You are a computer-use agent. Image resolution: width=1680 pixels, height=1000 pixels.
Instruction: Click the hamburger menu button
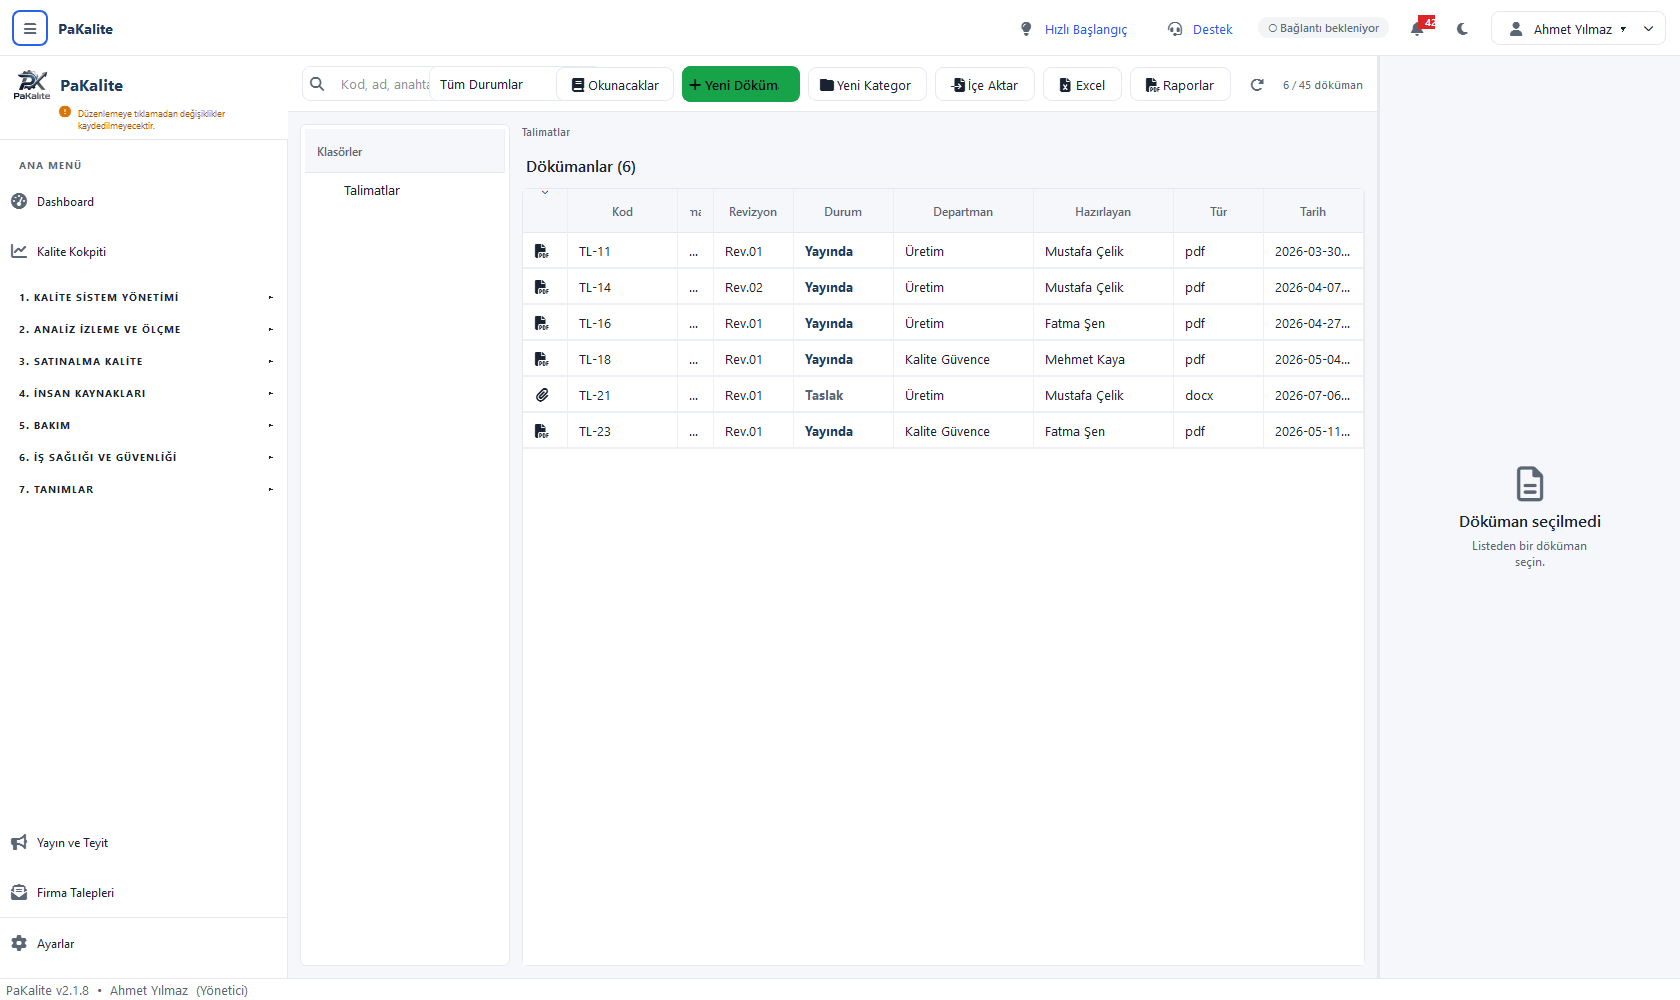click(x=30, y=29)
